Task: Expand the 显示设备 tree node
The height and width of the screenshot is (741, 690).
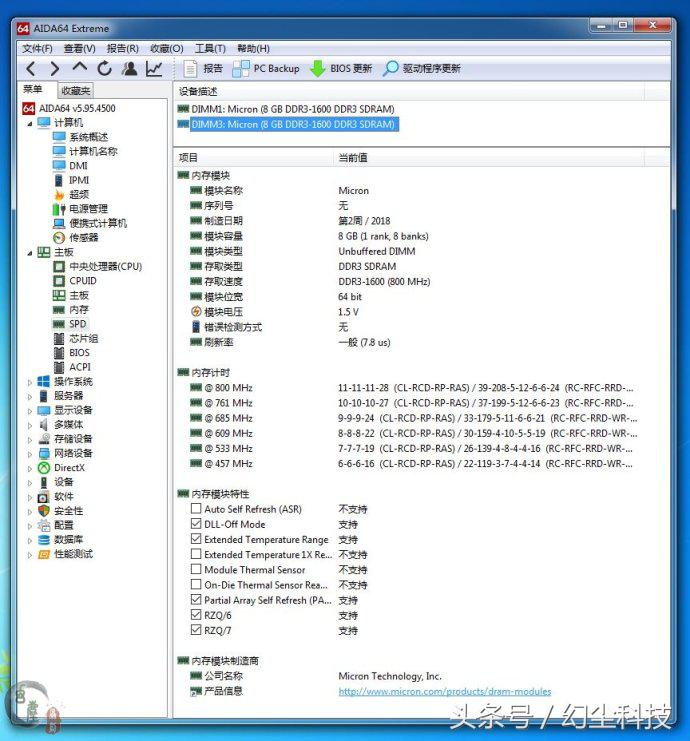Action: coord(30,411)
